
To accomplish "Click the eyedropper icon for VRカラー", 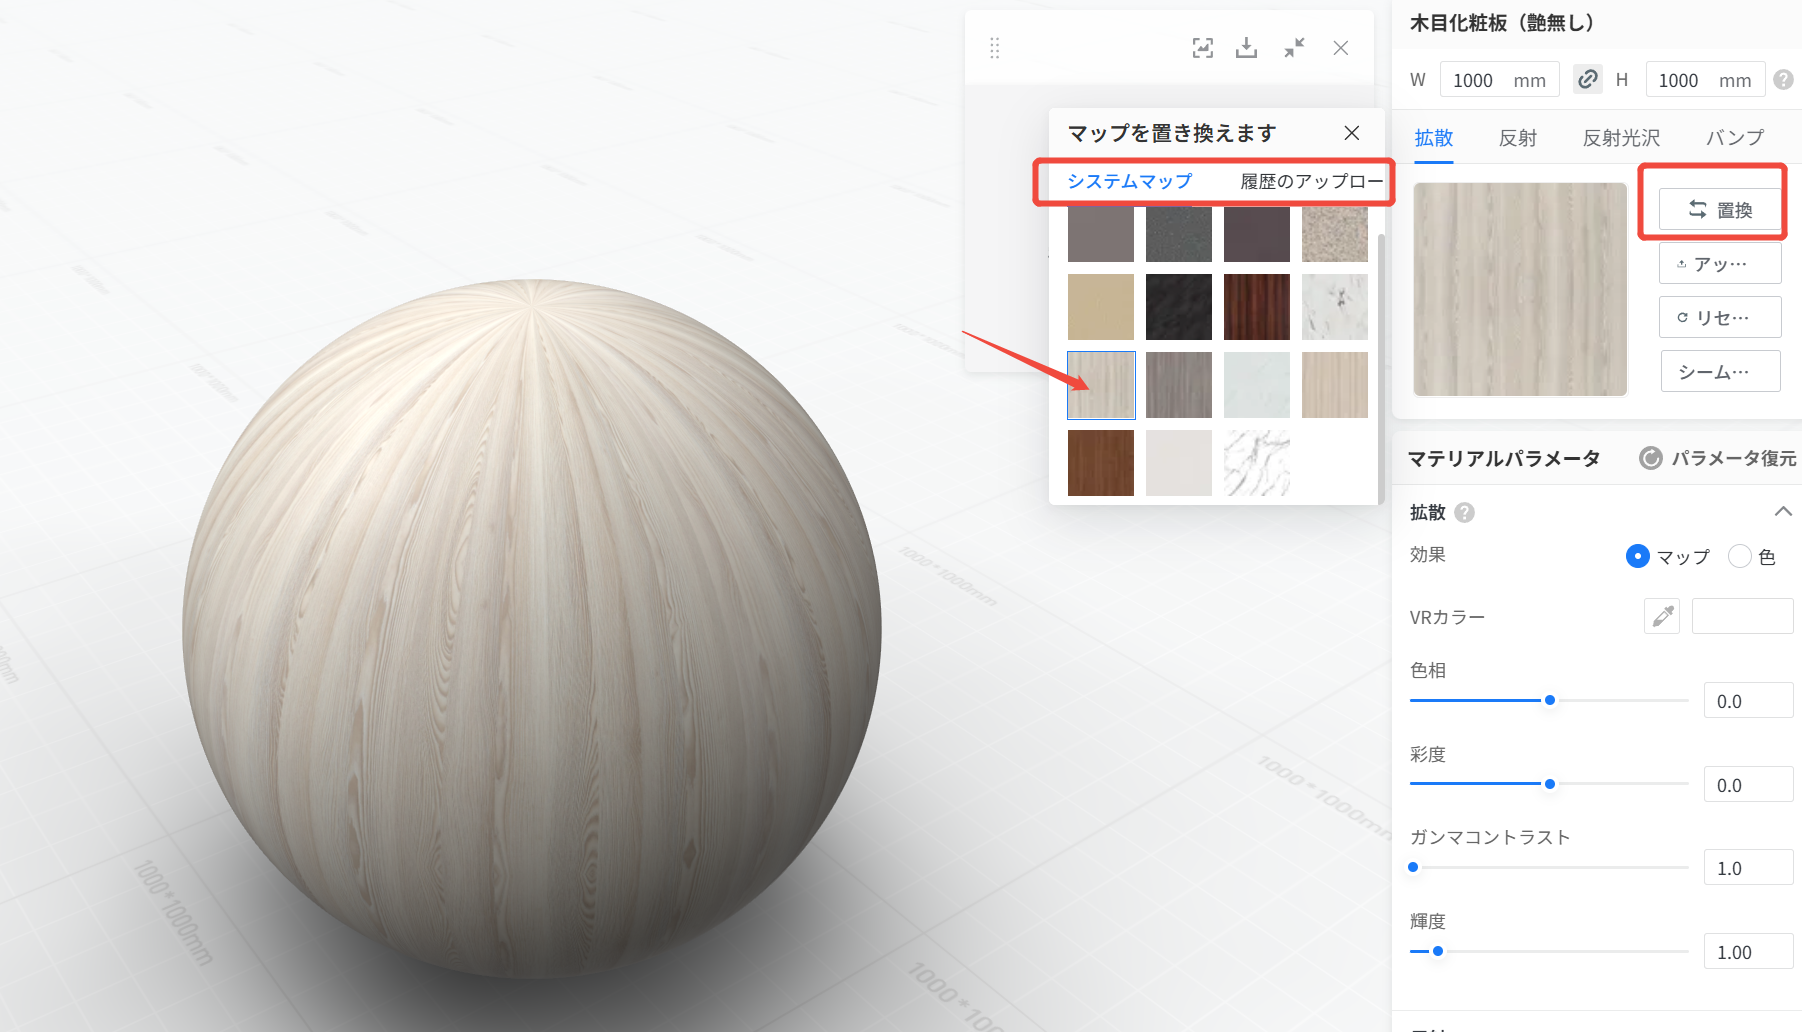I will tap(1662, 616).
